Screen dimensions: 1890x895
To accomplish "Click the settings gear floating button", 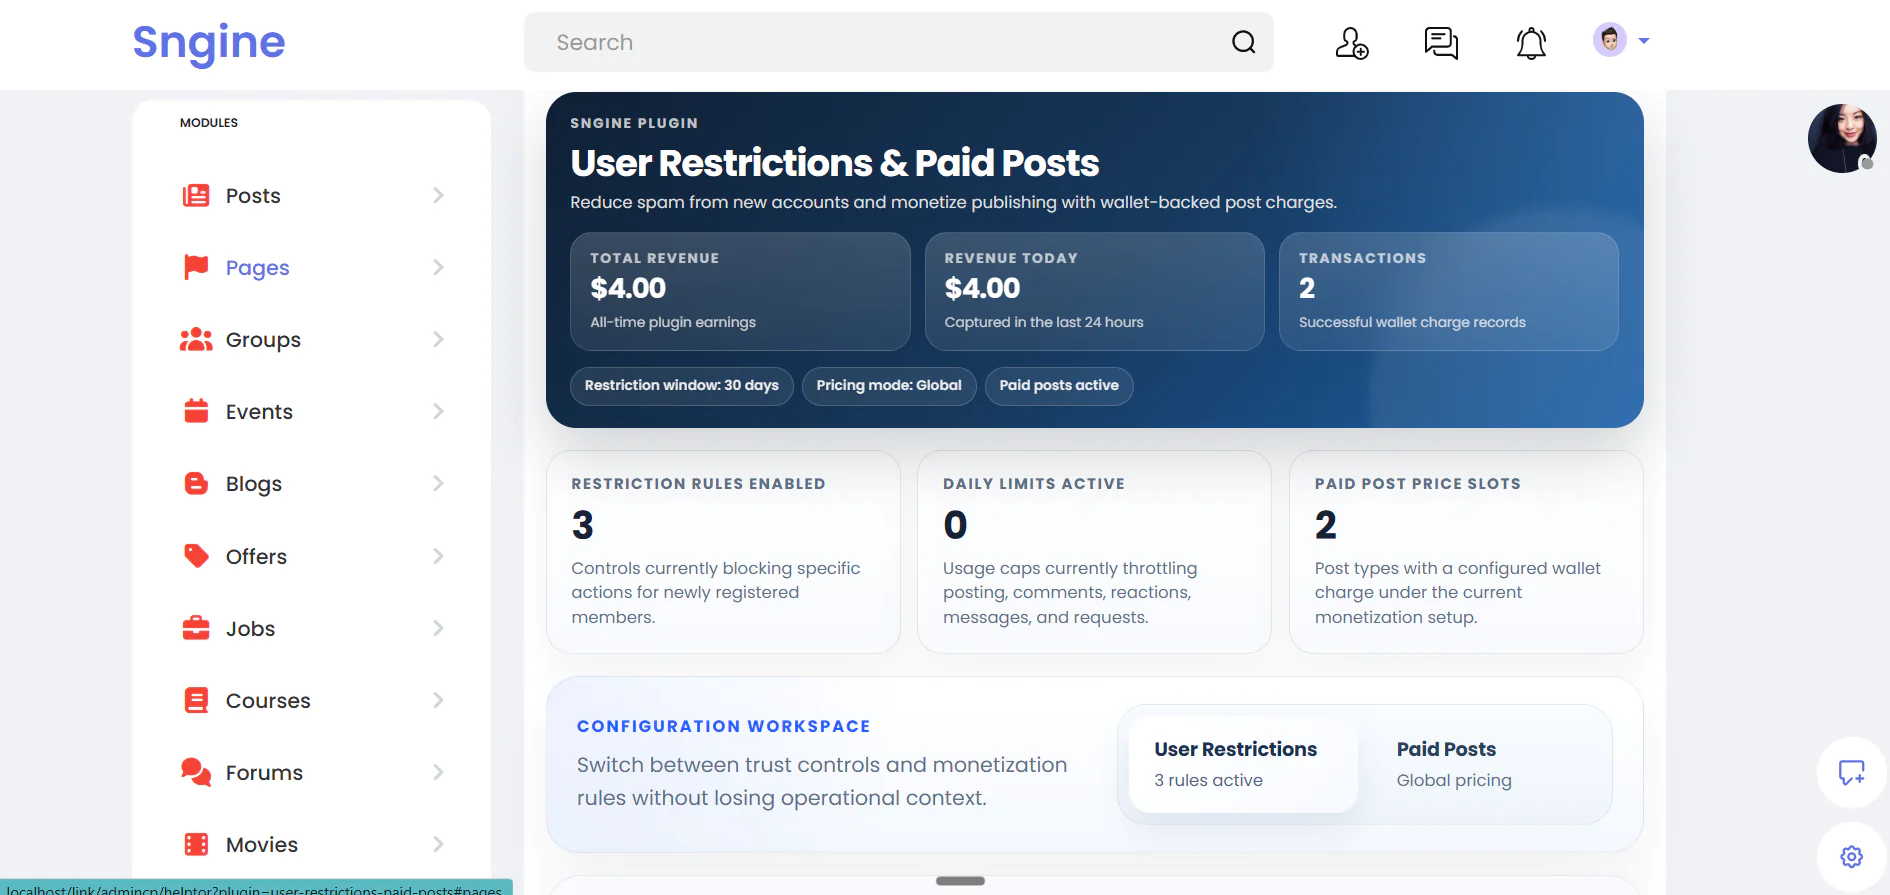I will point(1851,857).
